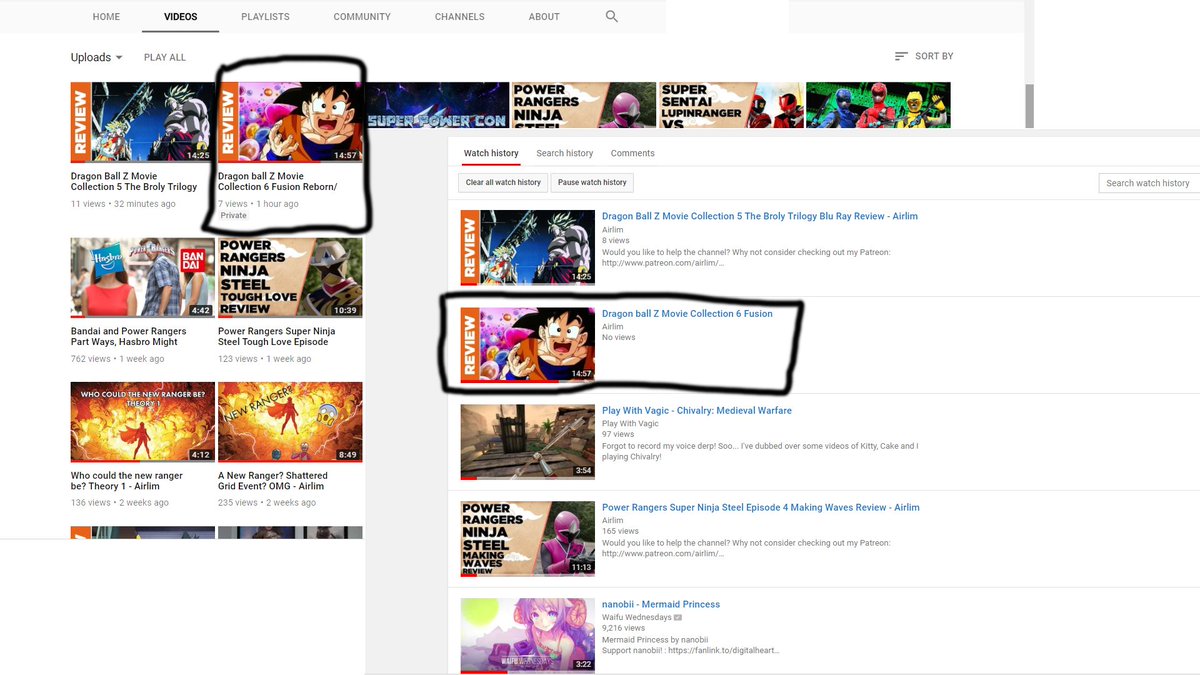
Task: Open the 'Play With Vagic' channel name
Action: tap(630, 424)
